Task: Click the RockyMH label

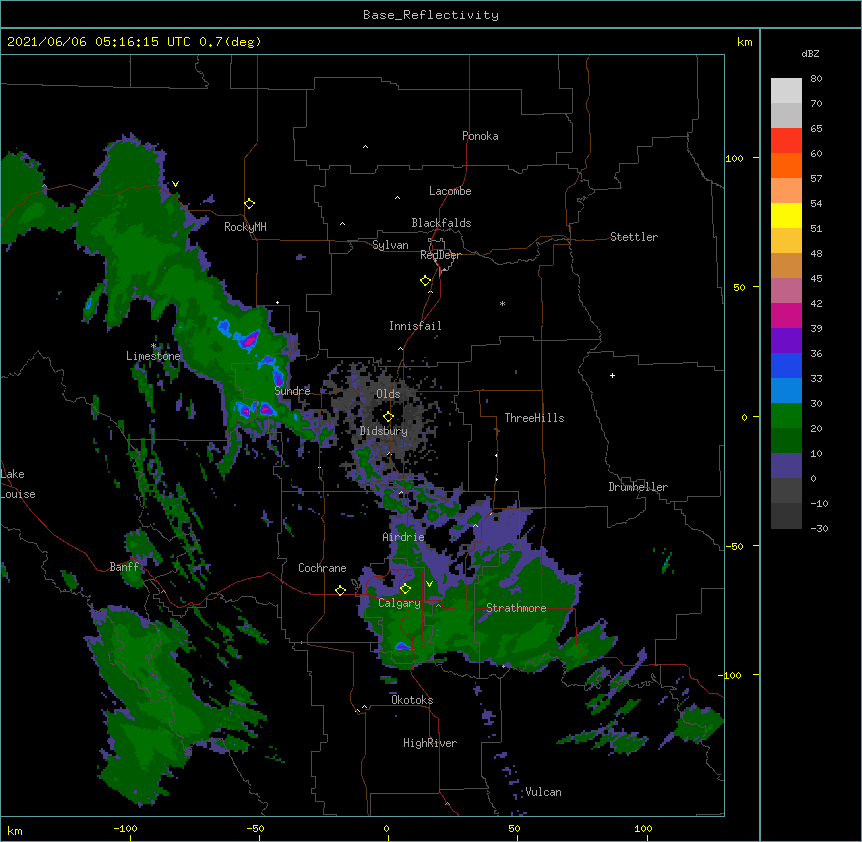Action: [245, 227]
